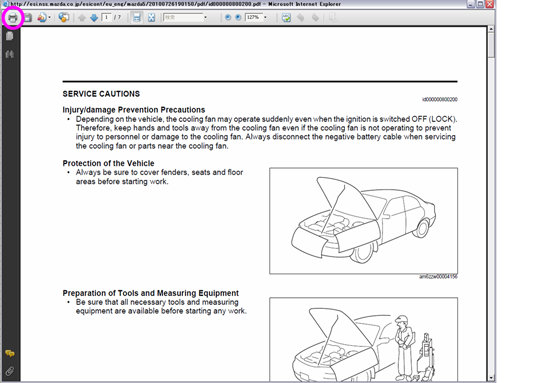Open the search binoculars panel in the sidebar
The height and width of the screenshot is (383, 550).
9,54
